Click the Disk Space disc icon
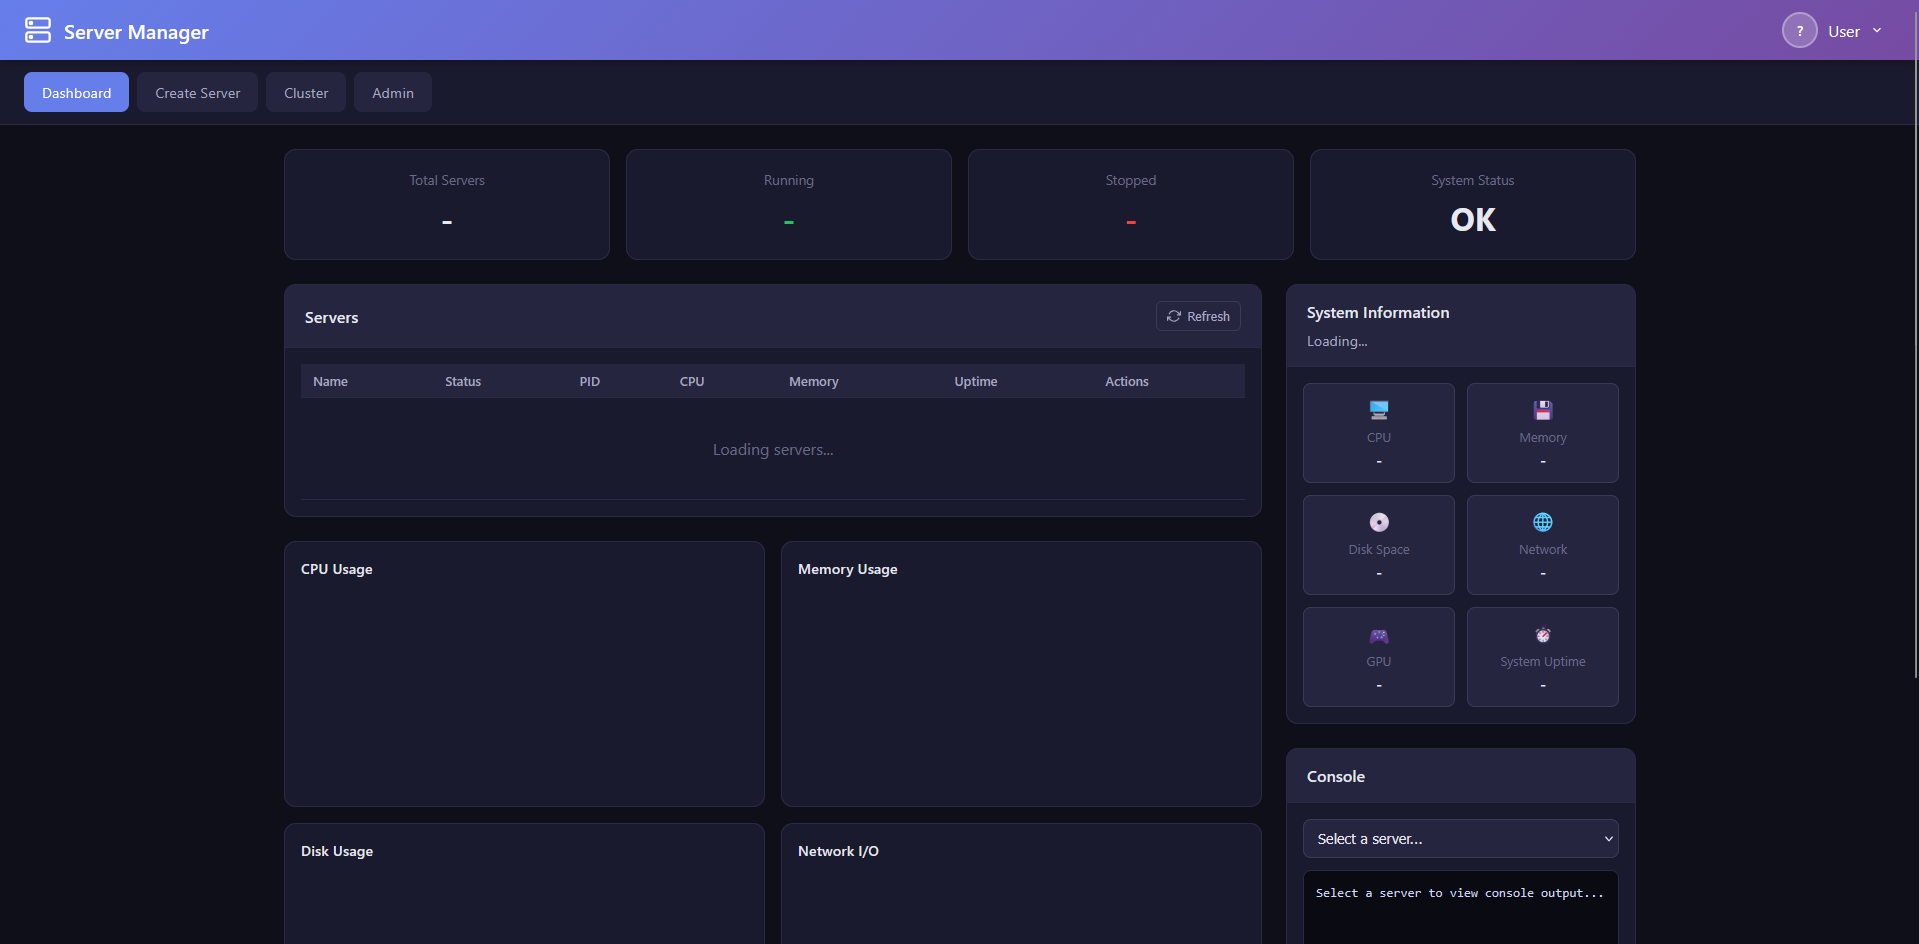Screen dimensions: 1919x944 [x=1379, y=522]
